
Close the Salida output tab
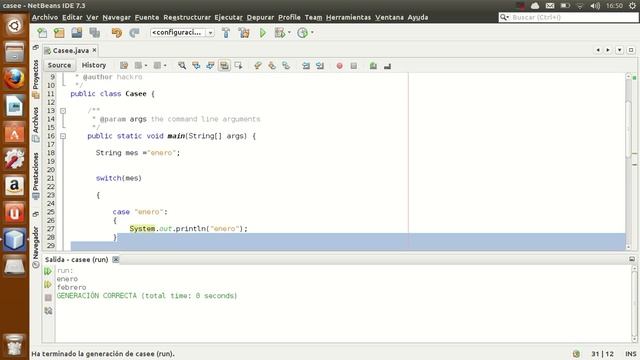(x=116, y=260)
